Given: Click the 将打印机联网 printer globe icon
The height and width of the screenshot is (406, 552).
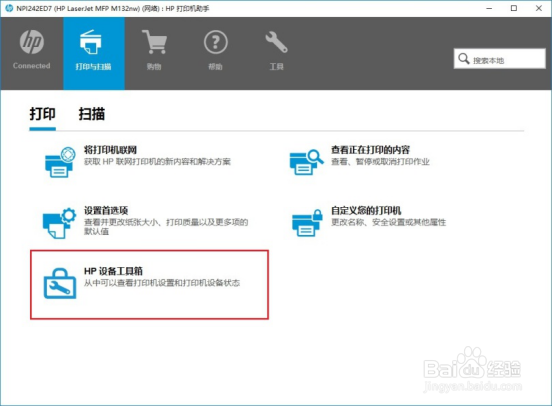Looking at the screenshot, I should 60,162.
